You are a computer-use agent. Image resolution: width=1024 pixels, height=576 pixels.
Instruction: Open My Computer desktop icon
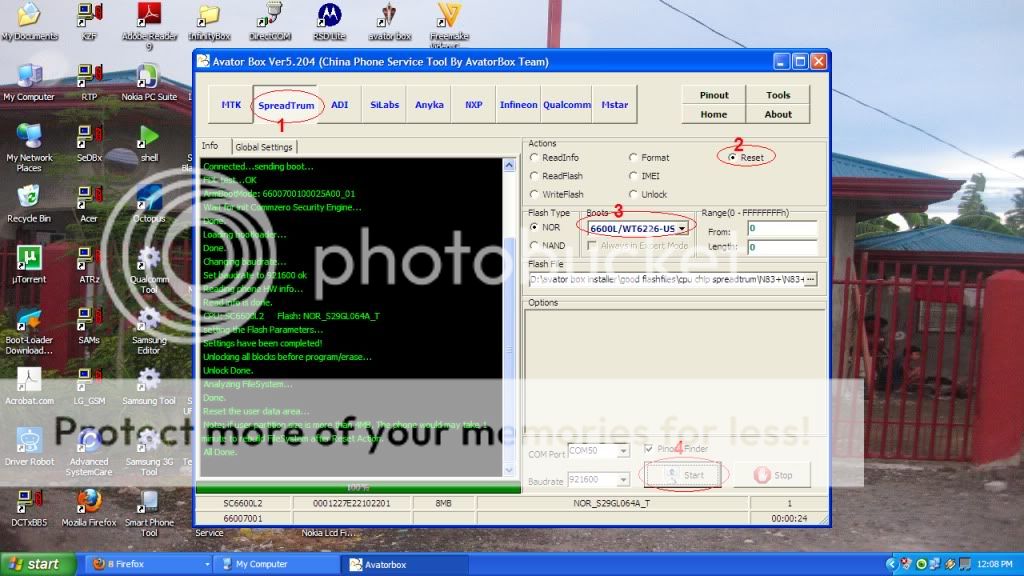click(x=29, y=77)
